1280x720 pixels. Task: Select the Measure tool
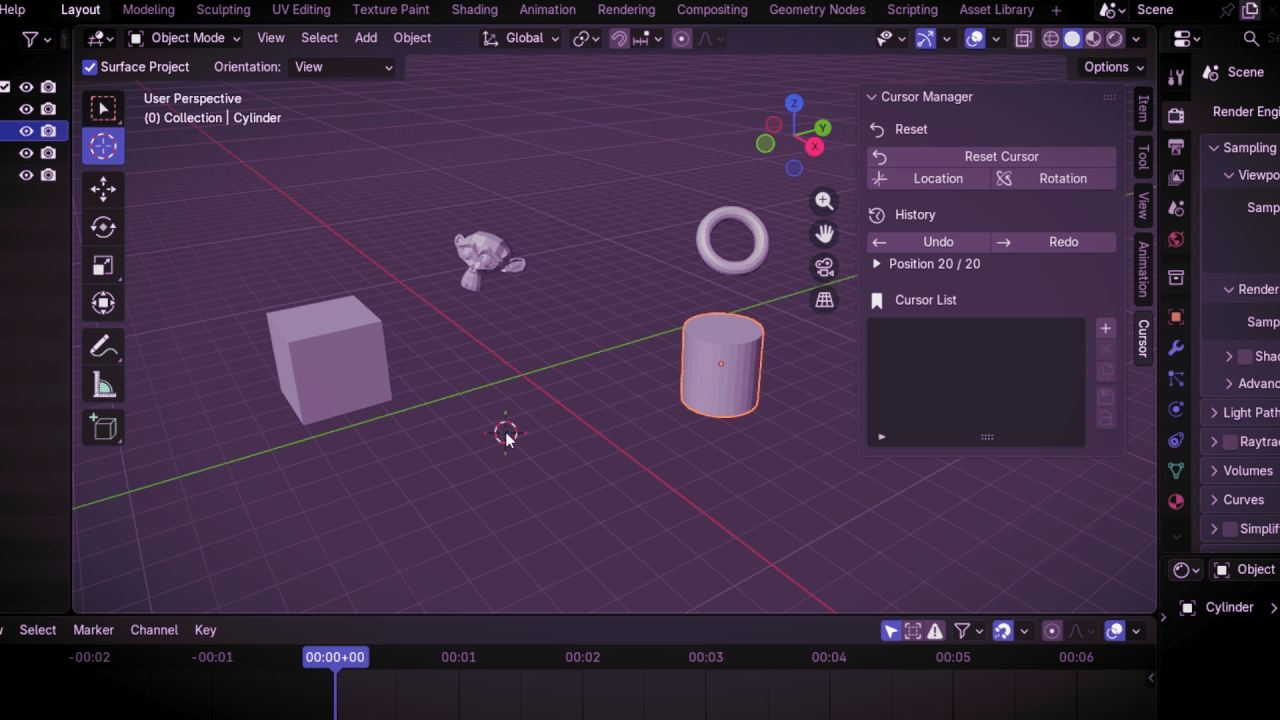(x=103, y=385)
